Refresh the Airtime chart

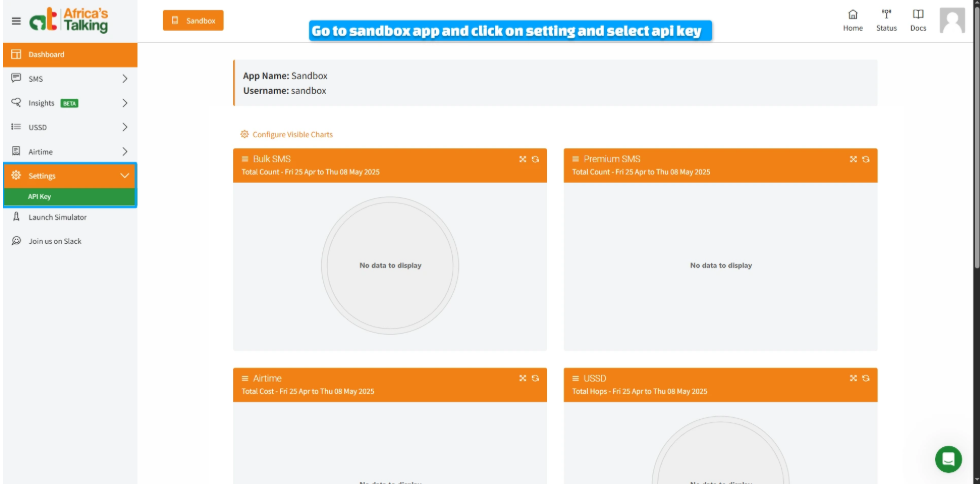point(536,378)
